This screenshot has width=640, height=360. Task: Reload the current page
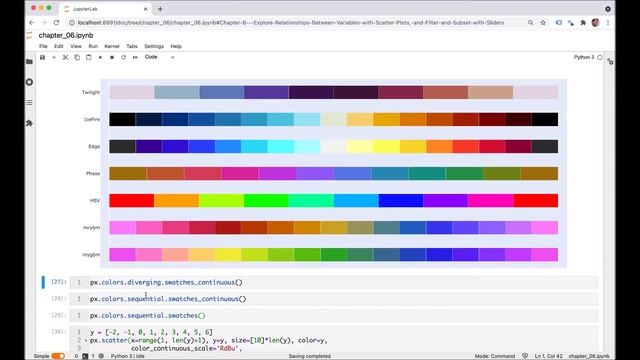tap(56, 22)
